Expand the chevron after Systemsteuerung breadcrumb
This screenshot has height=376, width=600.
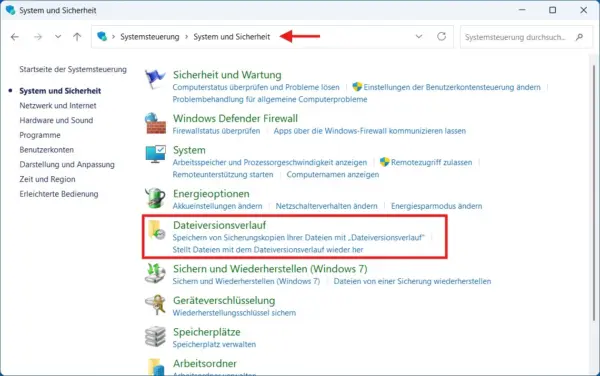187,37
